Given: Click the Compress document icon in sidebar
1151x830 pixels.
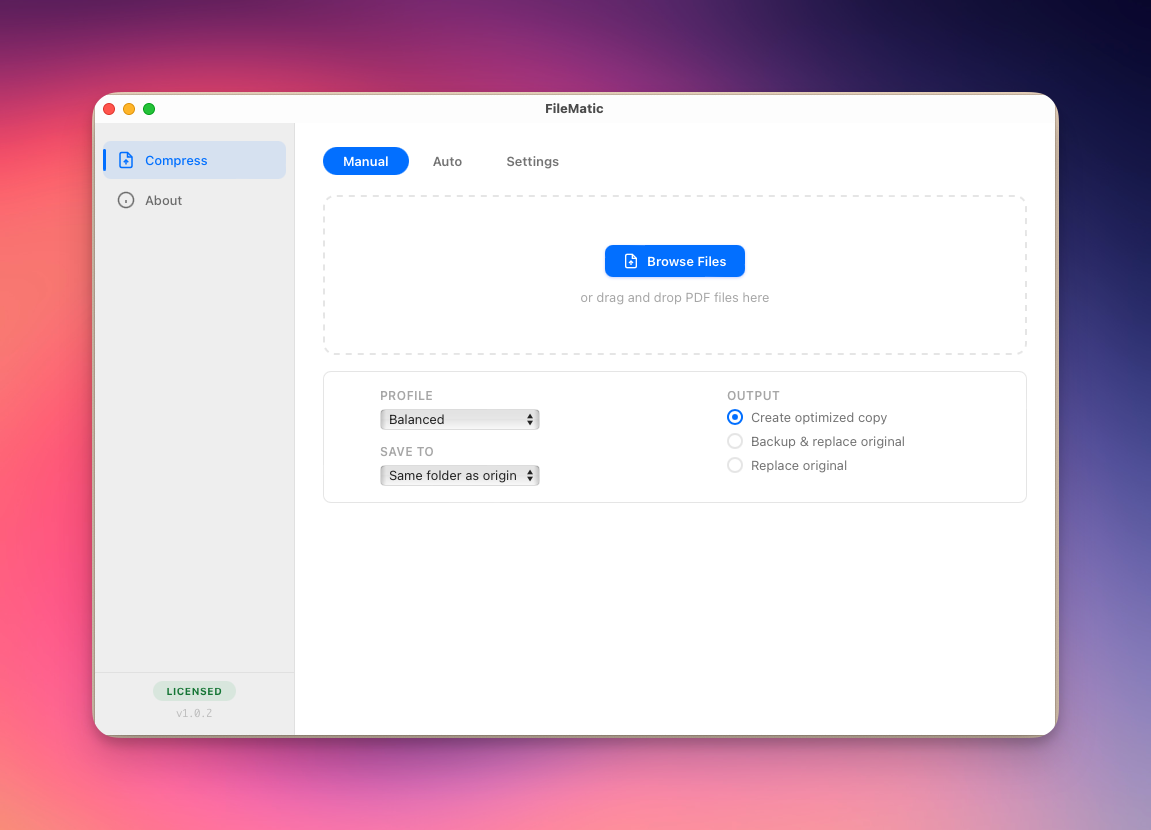Looking at the screenshot, I should click(x=126, y=160).
